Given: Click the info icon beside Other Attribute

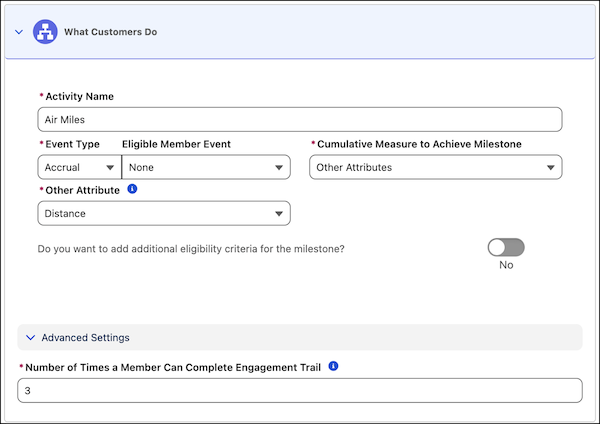Looking at the screenshot, I should click(132, 189).
